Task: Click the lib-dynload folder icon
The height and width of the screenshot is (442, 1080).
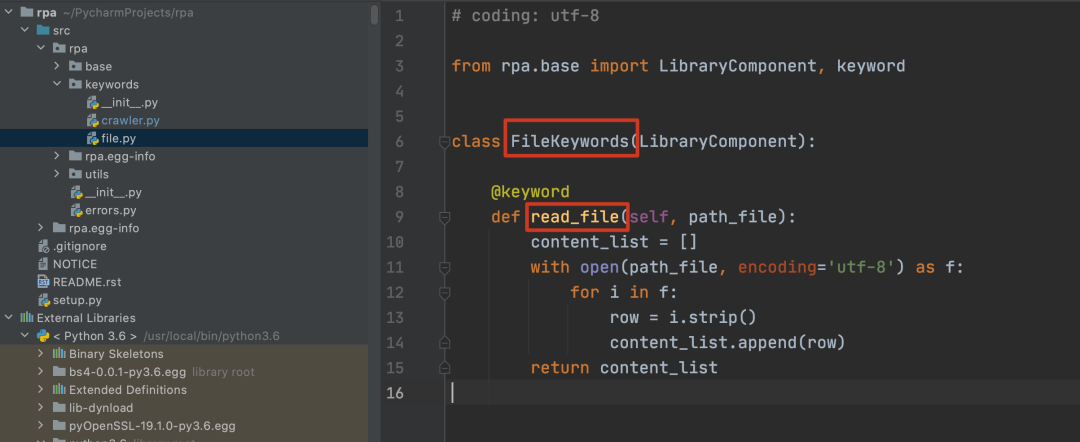Action: (59, 408)
